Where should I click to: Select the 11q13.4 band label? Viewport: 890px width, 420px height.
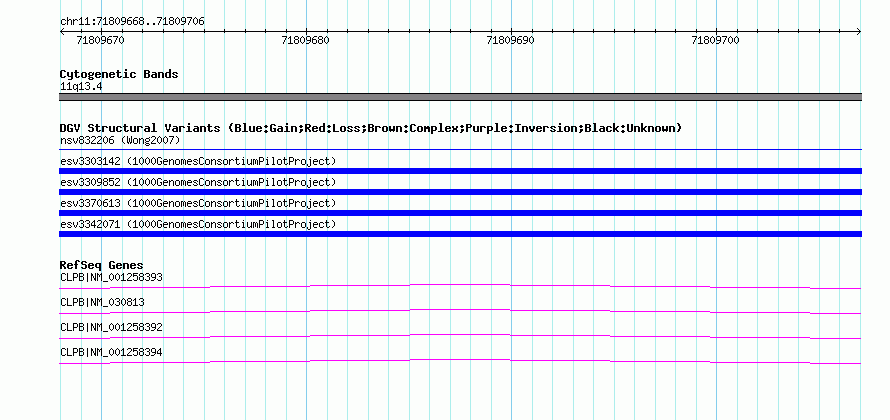81,87
